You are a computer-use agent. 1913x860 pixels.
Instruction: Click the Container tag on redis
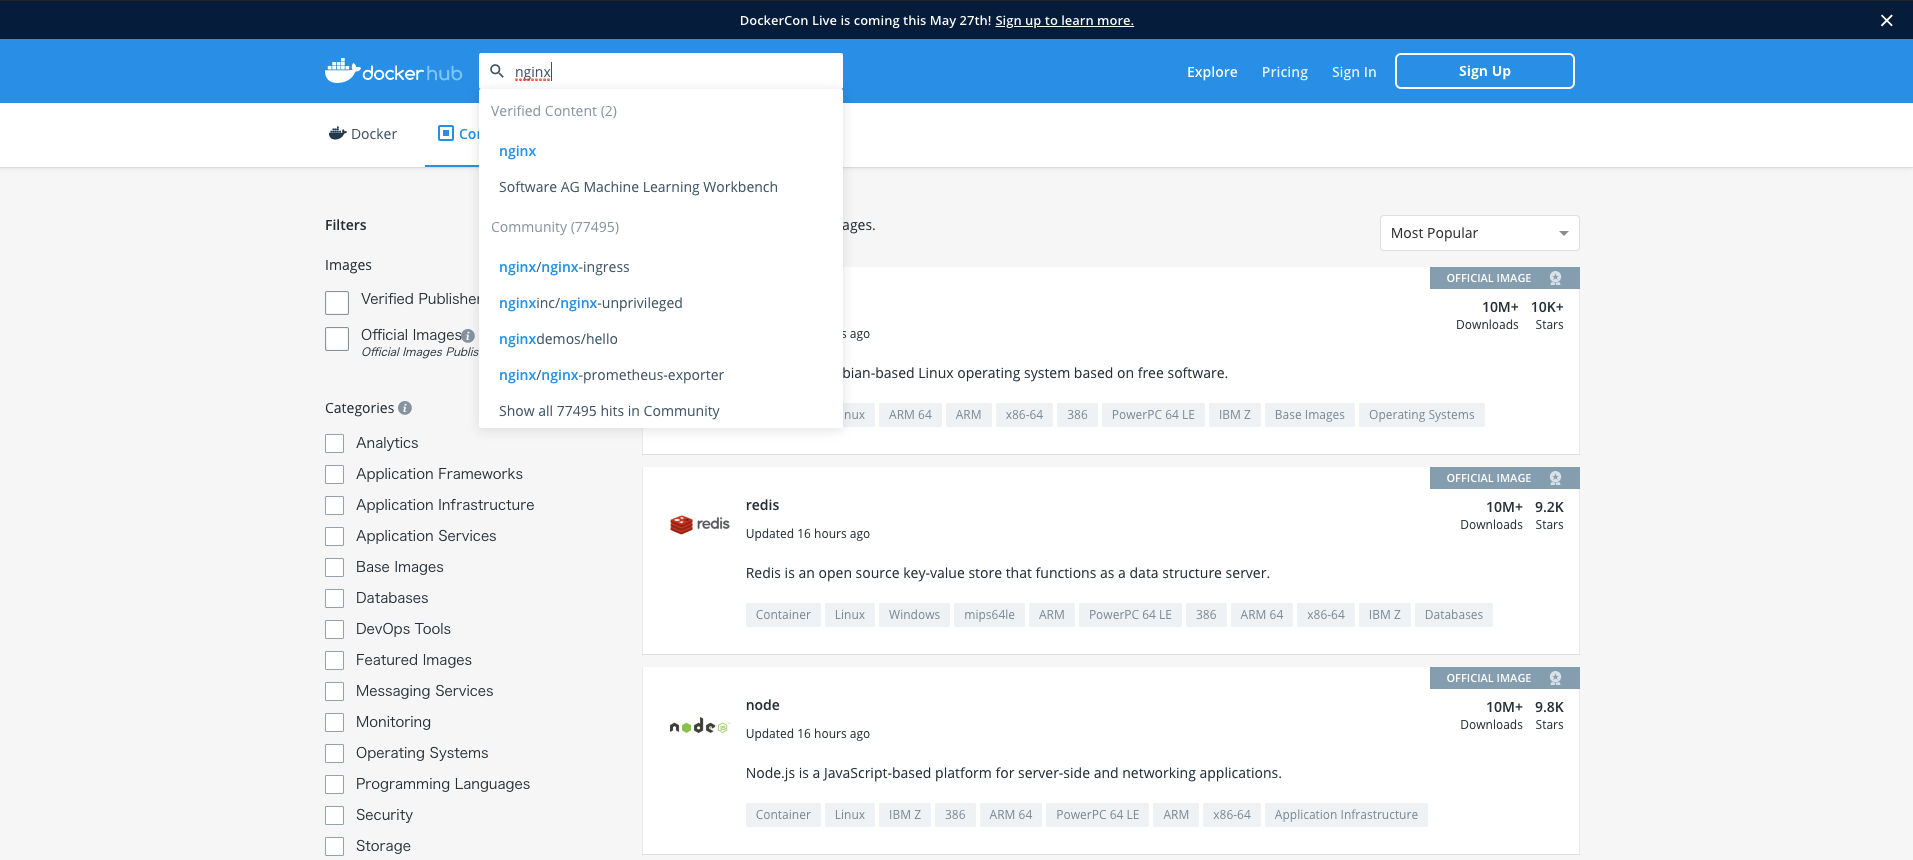tap(783, 615)
